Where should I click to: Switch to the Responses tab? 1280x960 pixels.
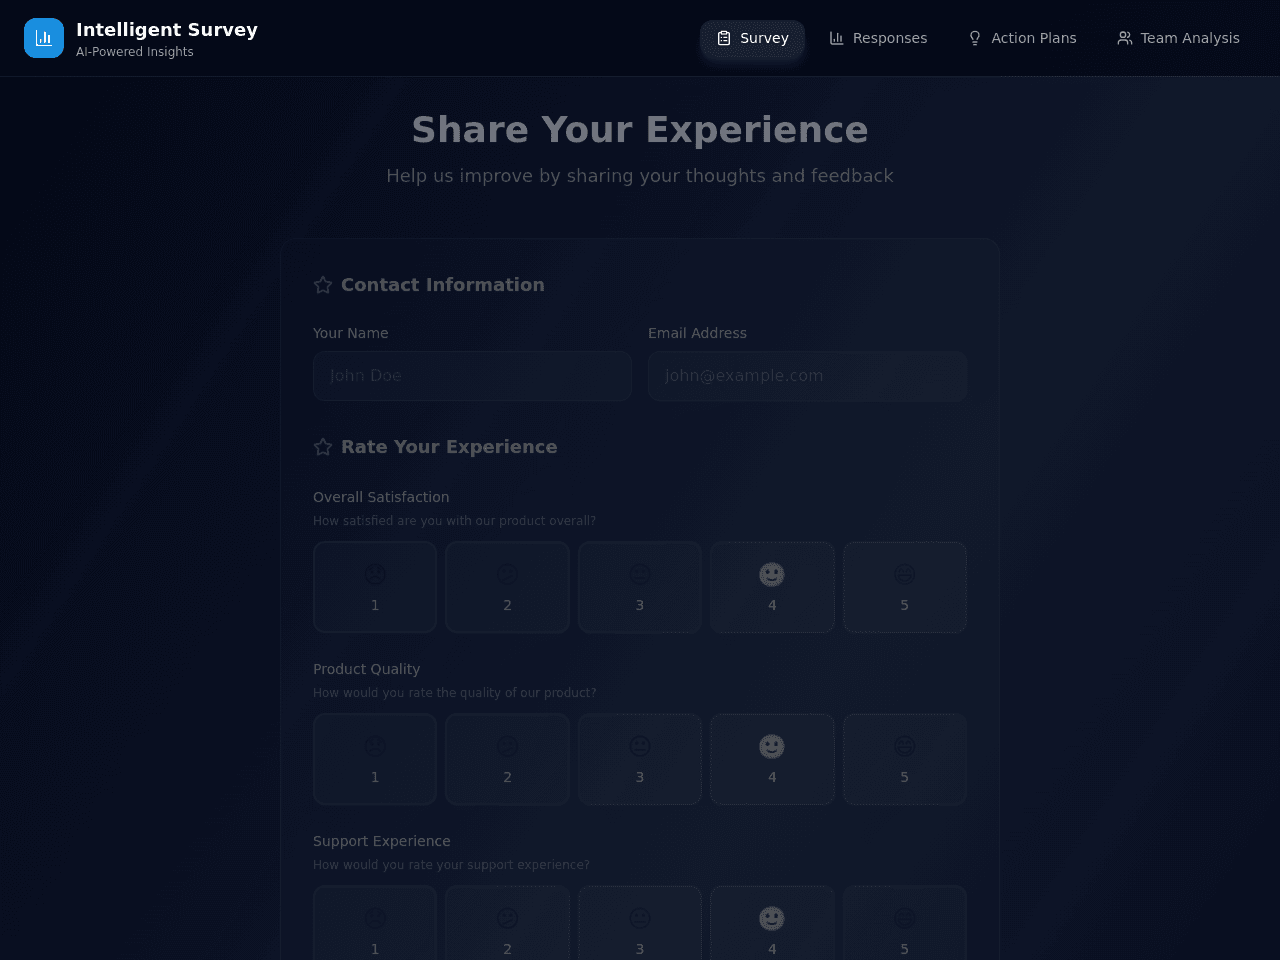point(878,38)
